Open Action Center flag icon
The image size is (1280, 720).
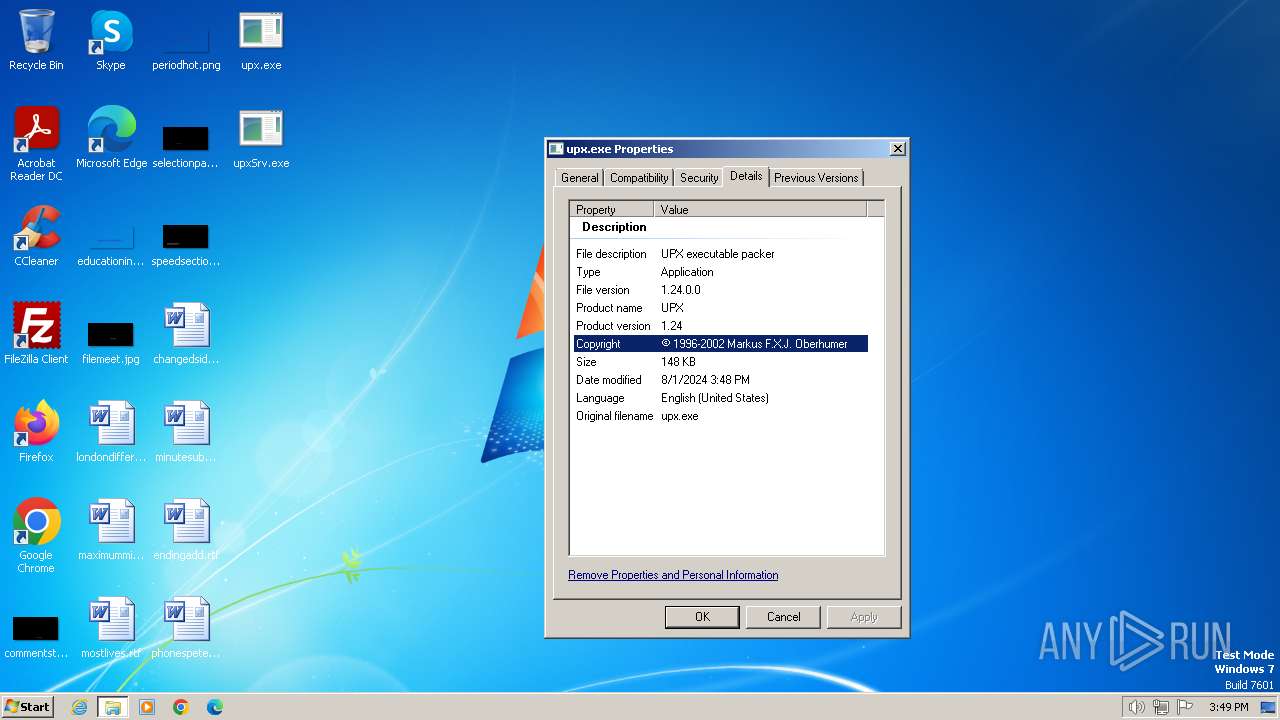[1186, 707]
